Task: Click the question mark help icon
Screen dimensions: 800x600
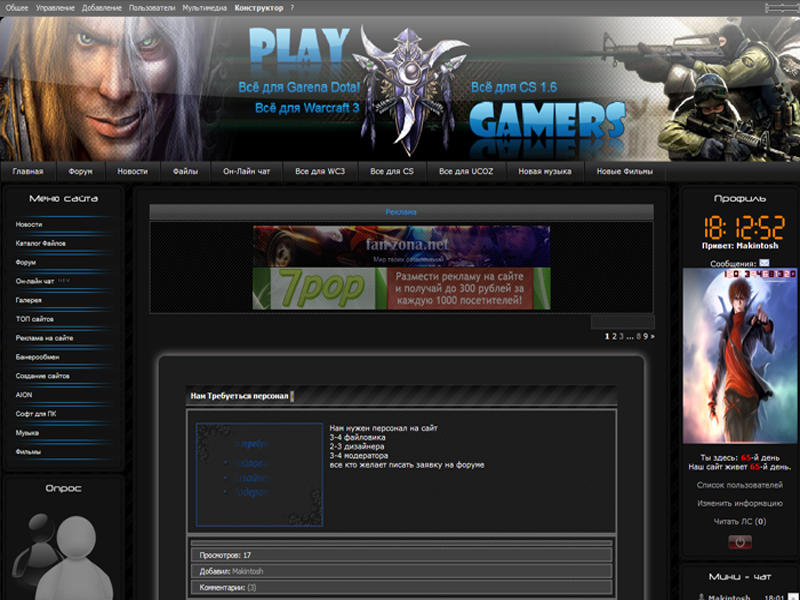Action: pos(292,8)
